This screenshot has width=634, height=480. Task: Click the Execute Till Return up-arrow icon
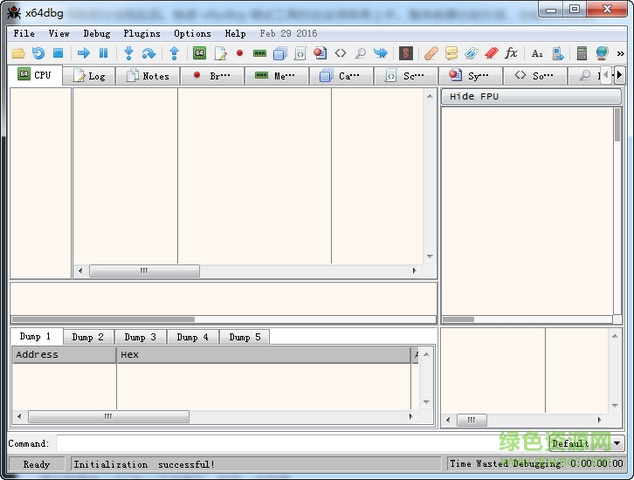click(174, 53)
